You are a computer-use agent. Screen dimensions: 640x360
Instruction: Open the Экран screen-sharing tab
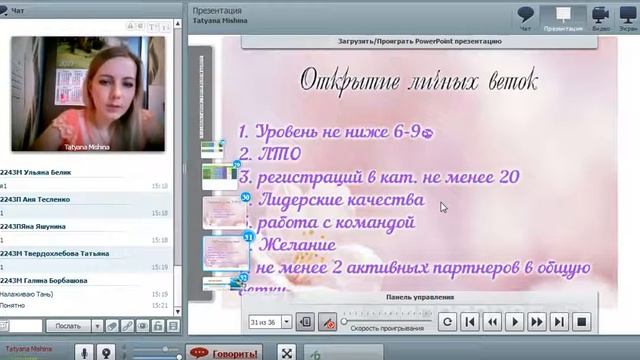coord(628,19)
